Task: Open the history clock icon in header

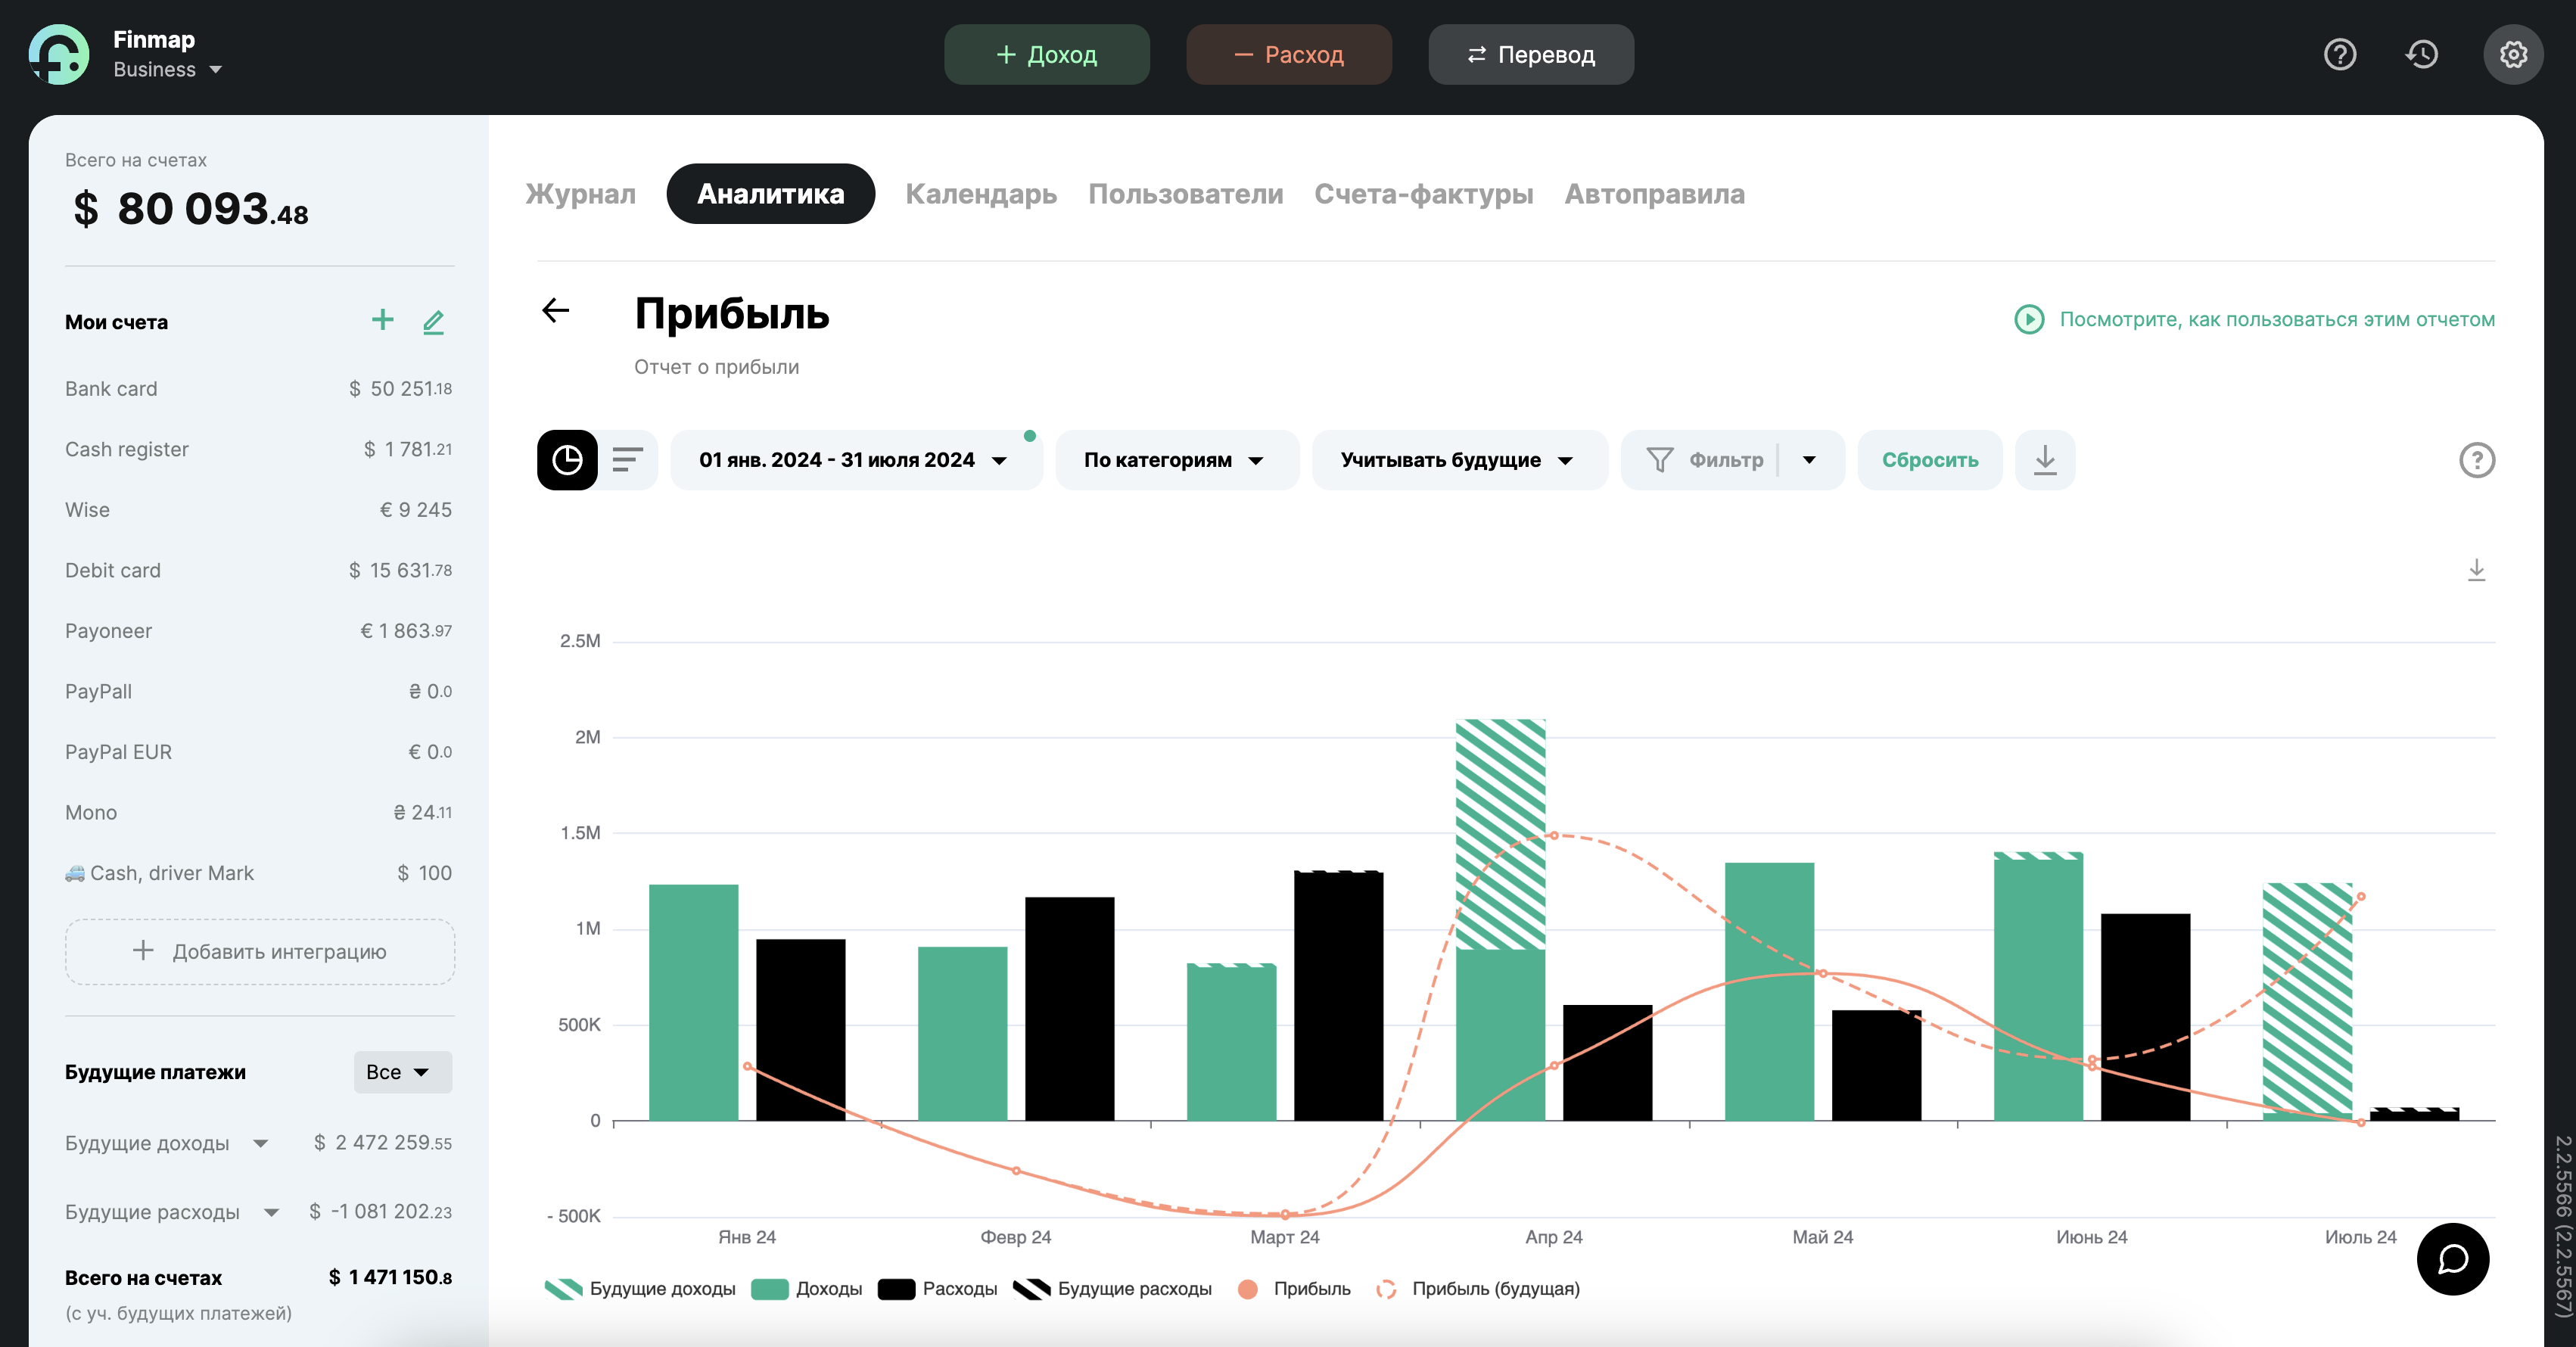Action: coord(2421,54)
